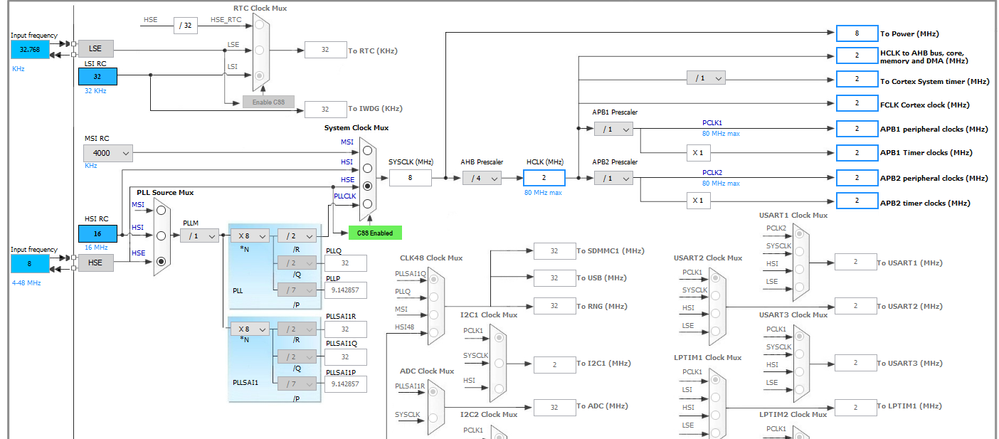This screenshot has width=999, height=439.
Task: Expand the PLLM divider dropdown
Action: click(199, 236)
